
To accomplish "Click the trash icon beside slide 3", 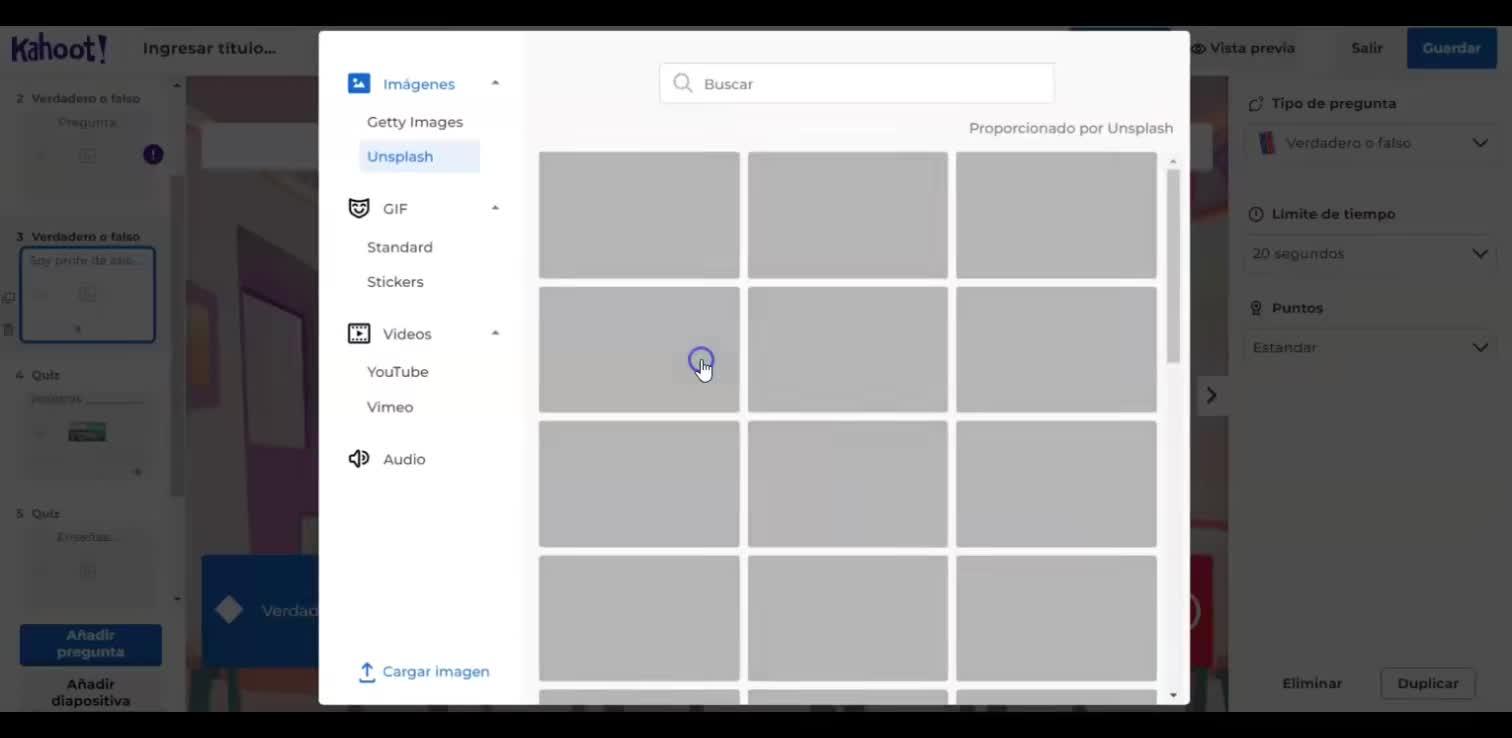I will [x=8, y=329].
